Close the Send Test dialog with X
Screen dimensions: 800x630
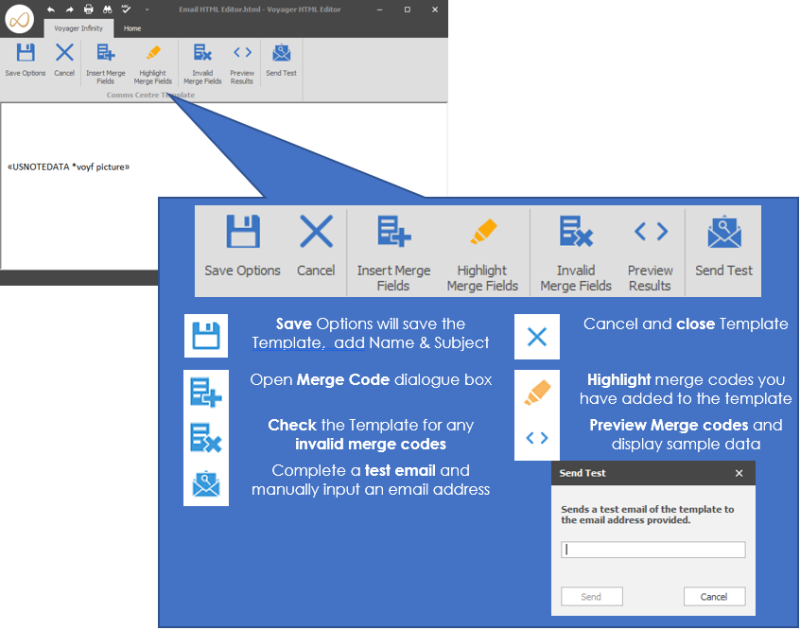tap(739, 473)
